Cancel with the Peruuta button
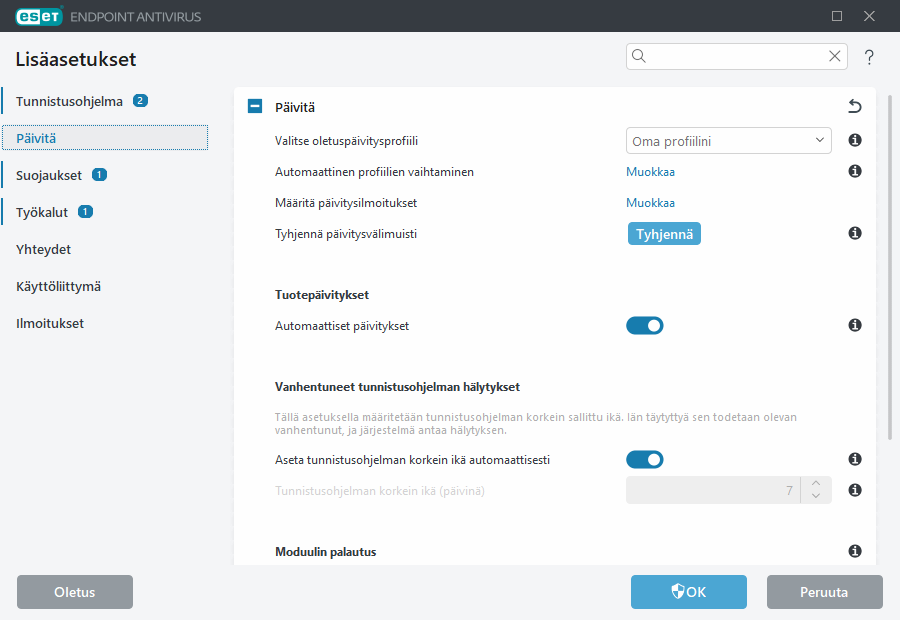 [x=824, y=592]
